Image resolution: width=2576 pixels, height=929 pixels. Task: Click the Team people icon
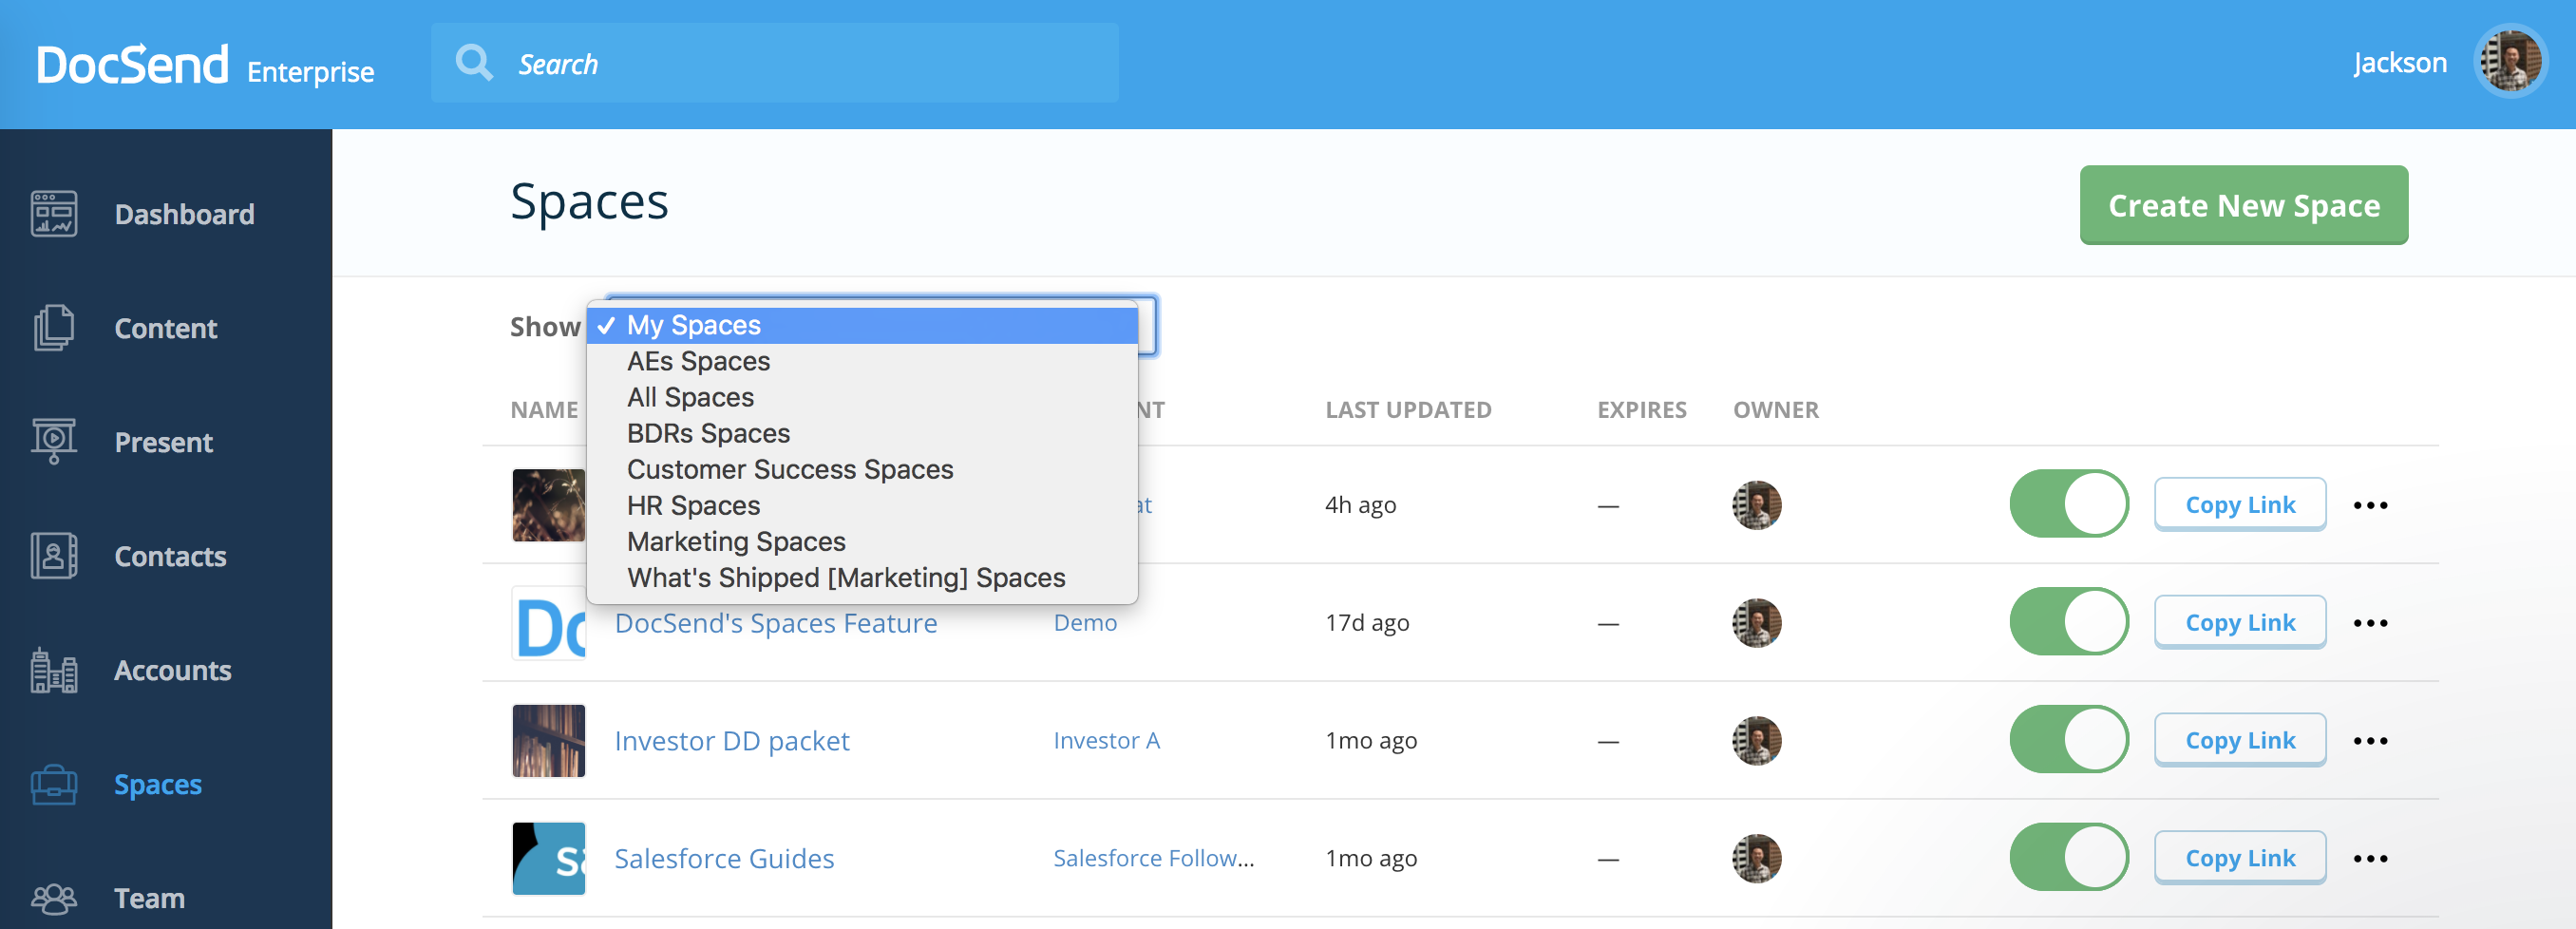[x=54, y=898]
